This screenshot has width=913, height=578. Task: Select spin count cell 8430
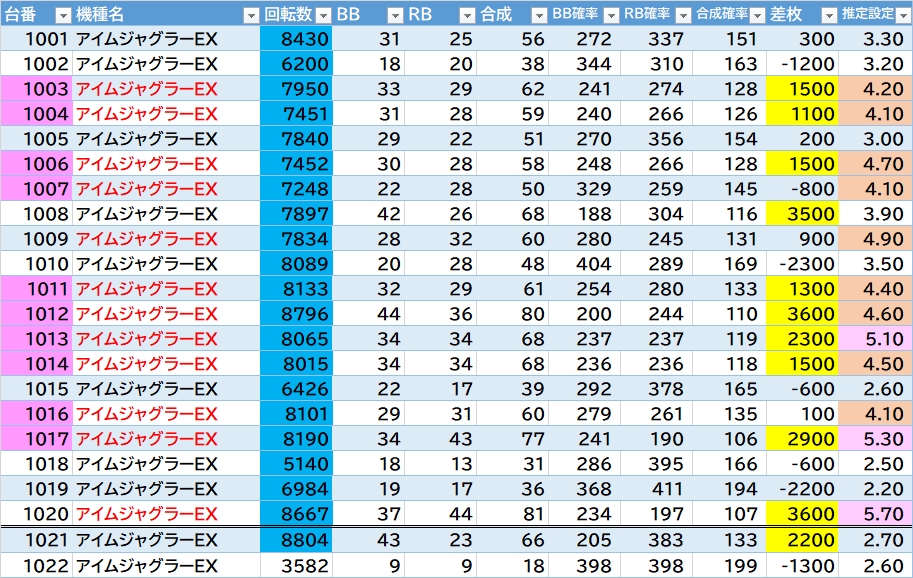click(296, 38)
